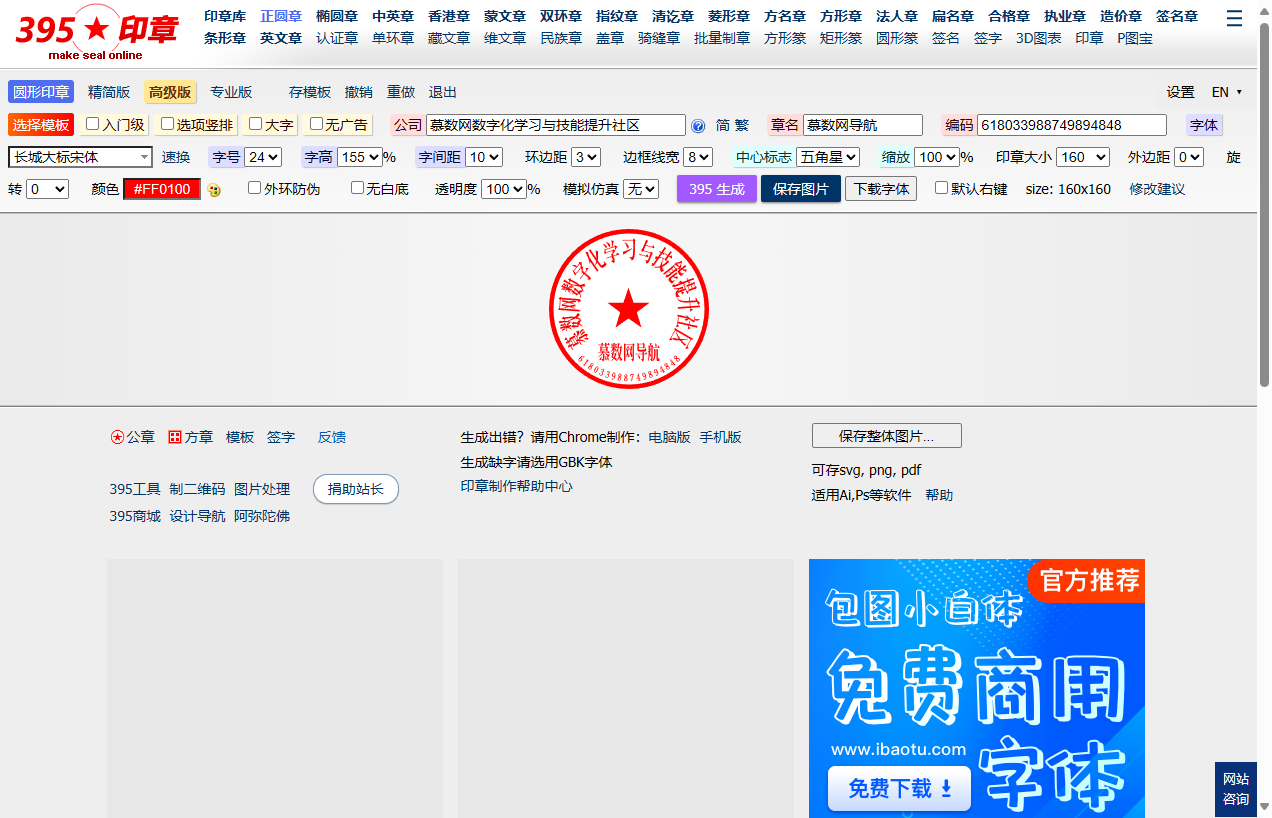
Task: Click the 网站咨询 icon at bottom right
Action: [x=1235, y=789]
